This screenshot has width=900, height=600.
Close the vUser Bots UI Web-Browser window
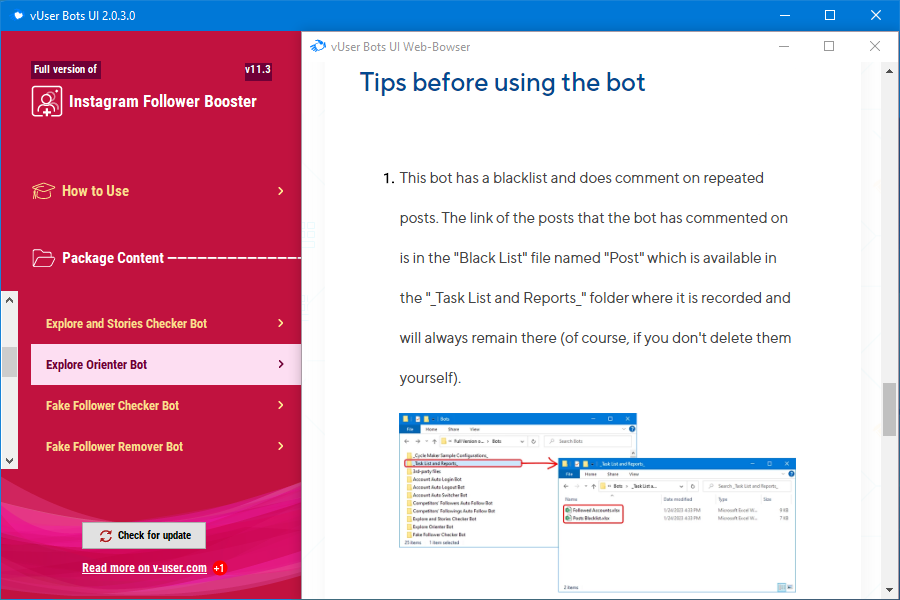(875, 47)
